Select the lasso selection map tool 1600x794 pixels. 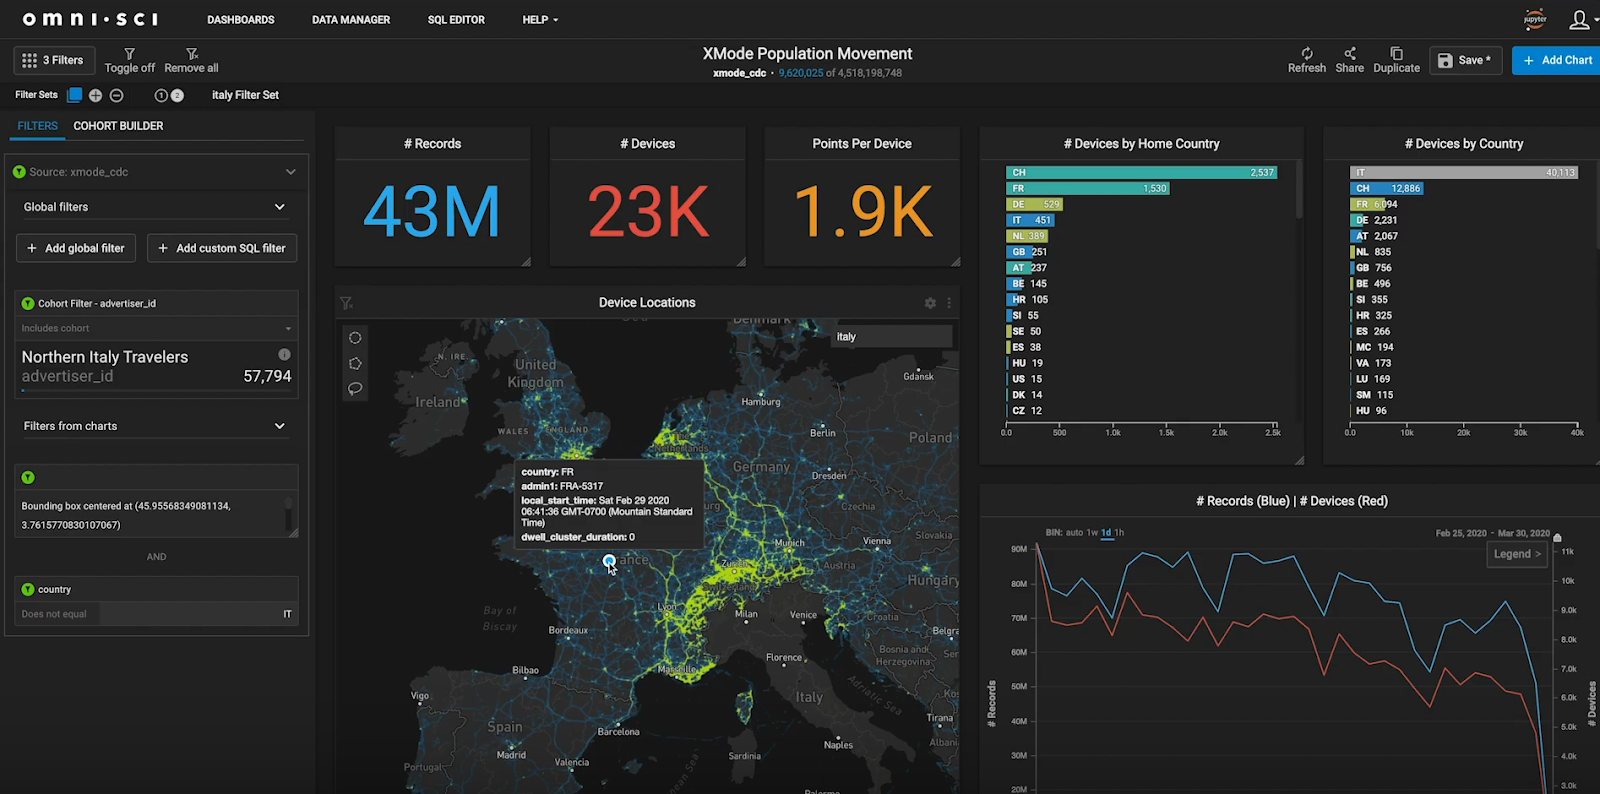(x=355, y=388)
